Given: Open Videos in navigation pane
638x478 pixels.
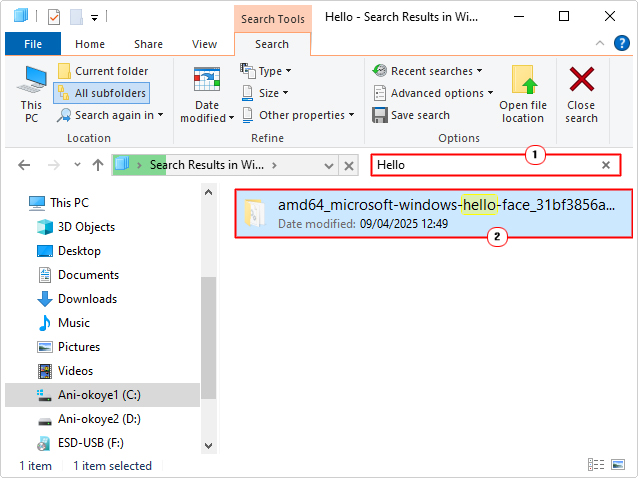Looking at the screenshot, I should point(65,371).
